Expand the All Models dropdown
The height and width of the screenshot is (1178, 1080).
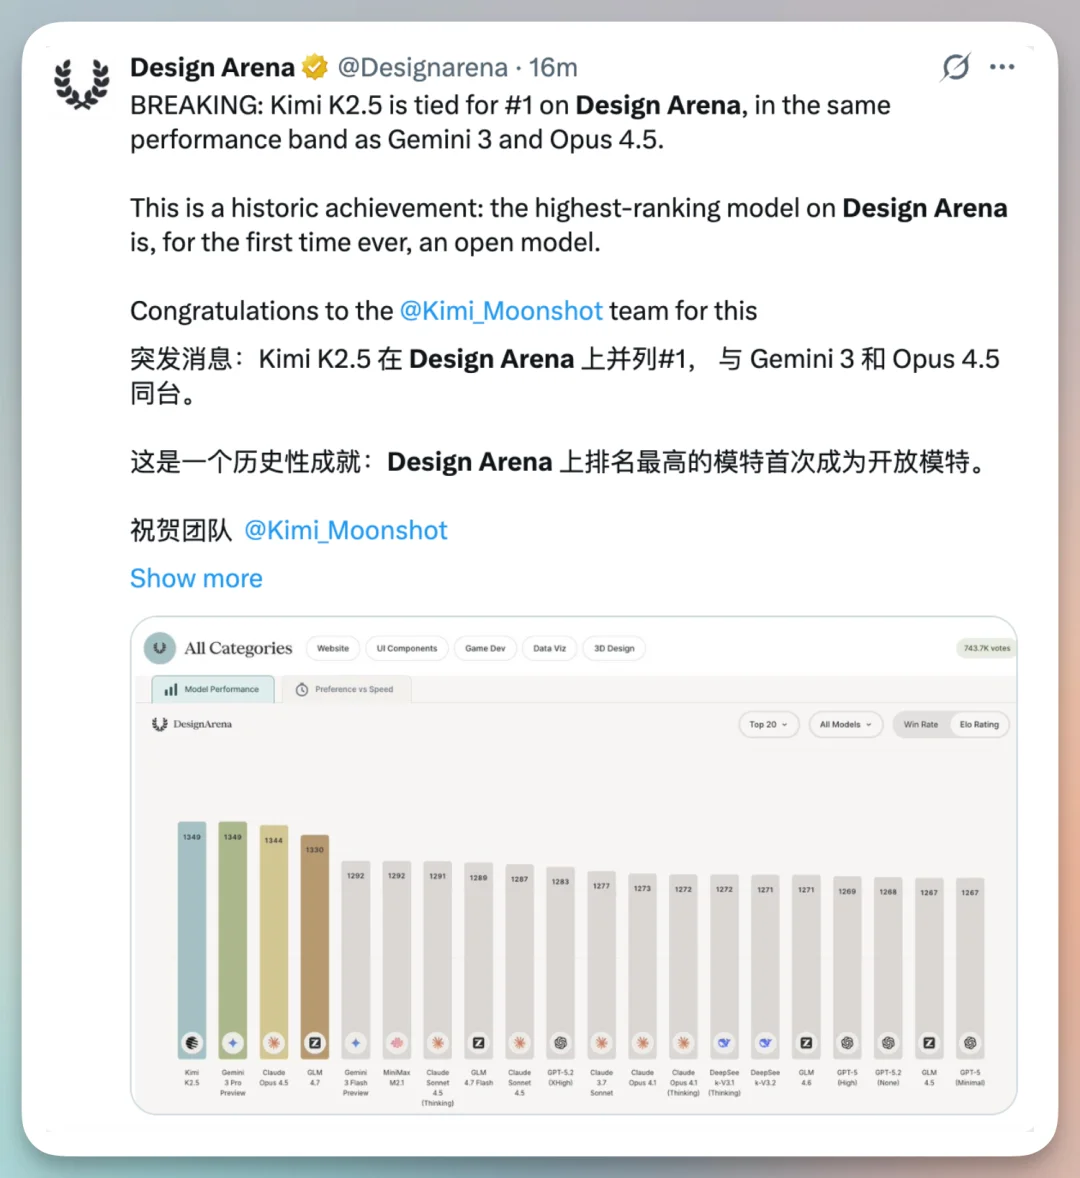point(845,724)
